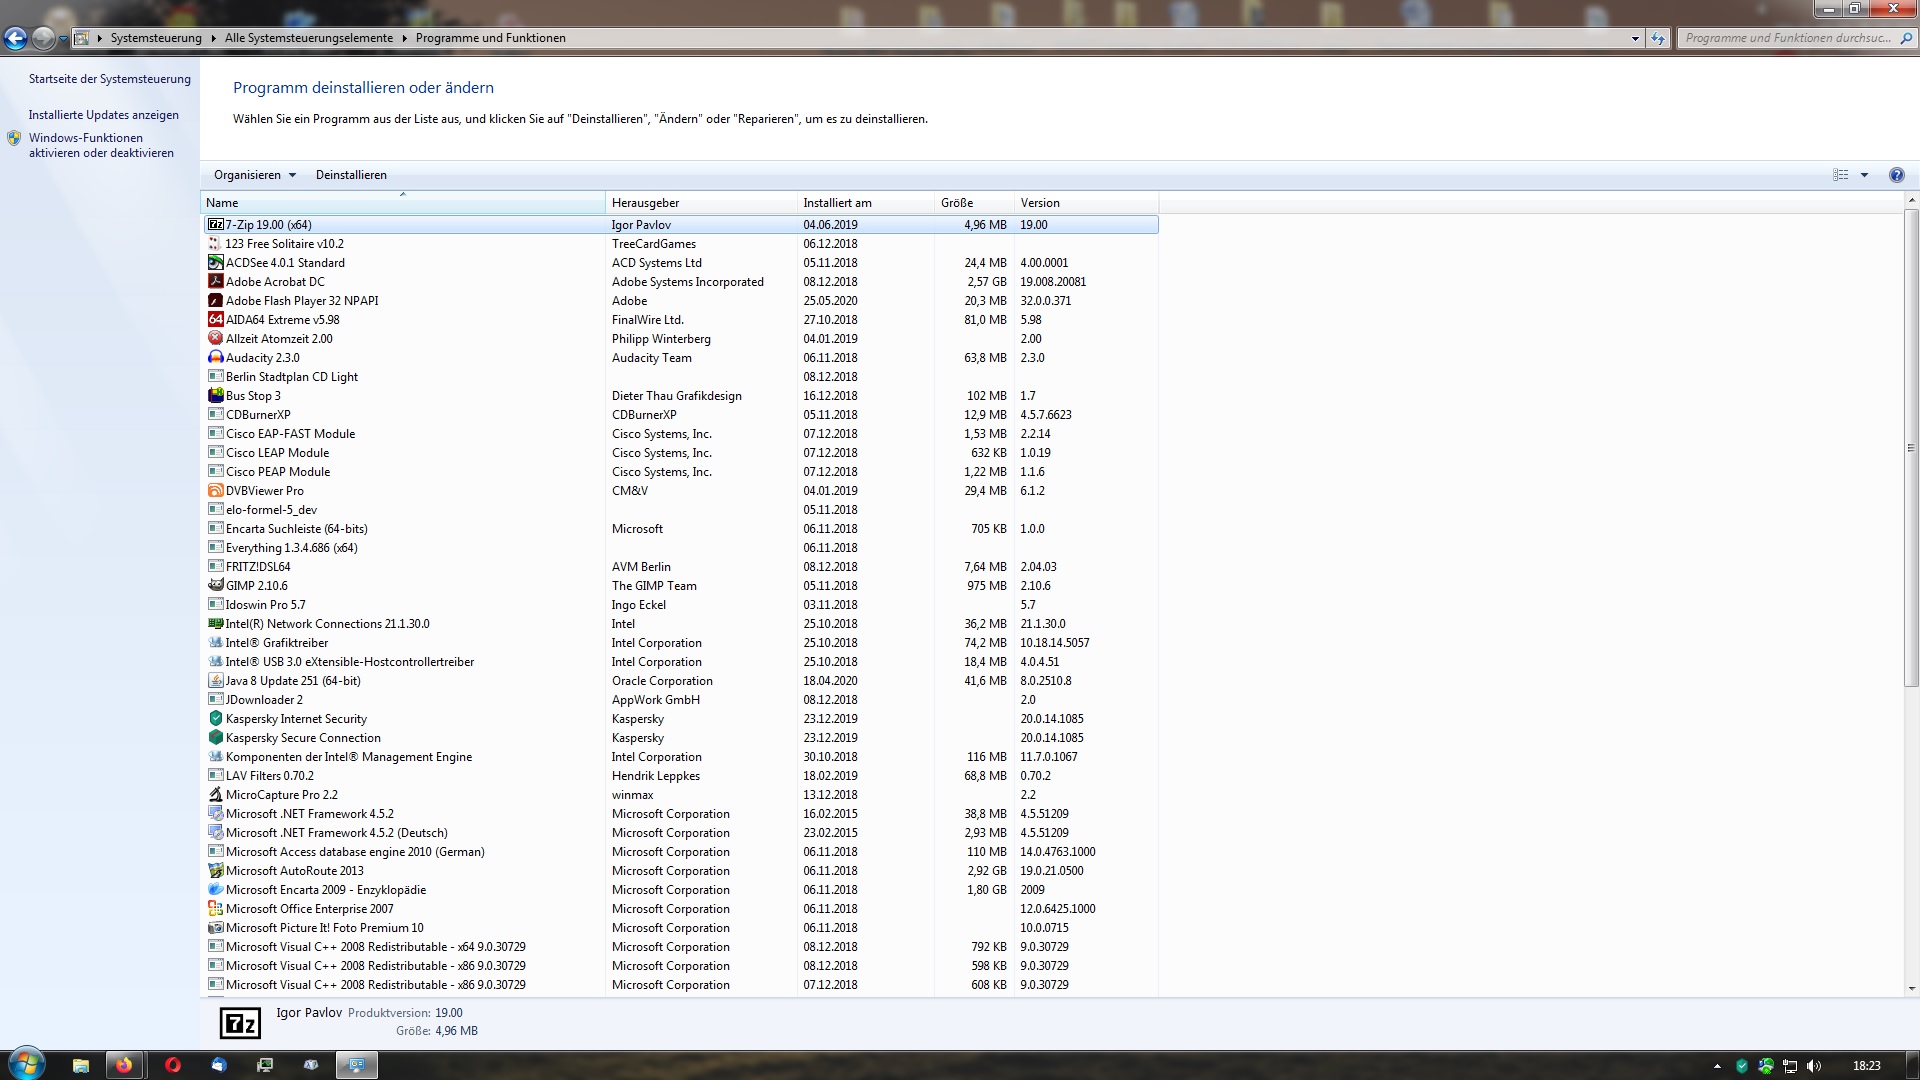Select the Java 8 Update 251 icon
Screen dimensions: 1920x1080
(x=216, y=680)
